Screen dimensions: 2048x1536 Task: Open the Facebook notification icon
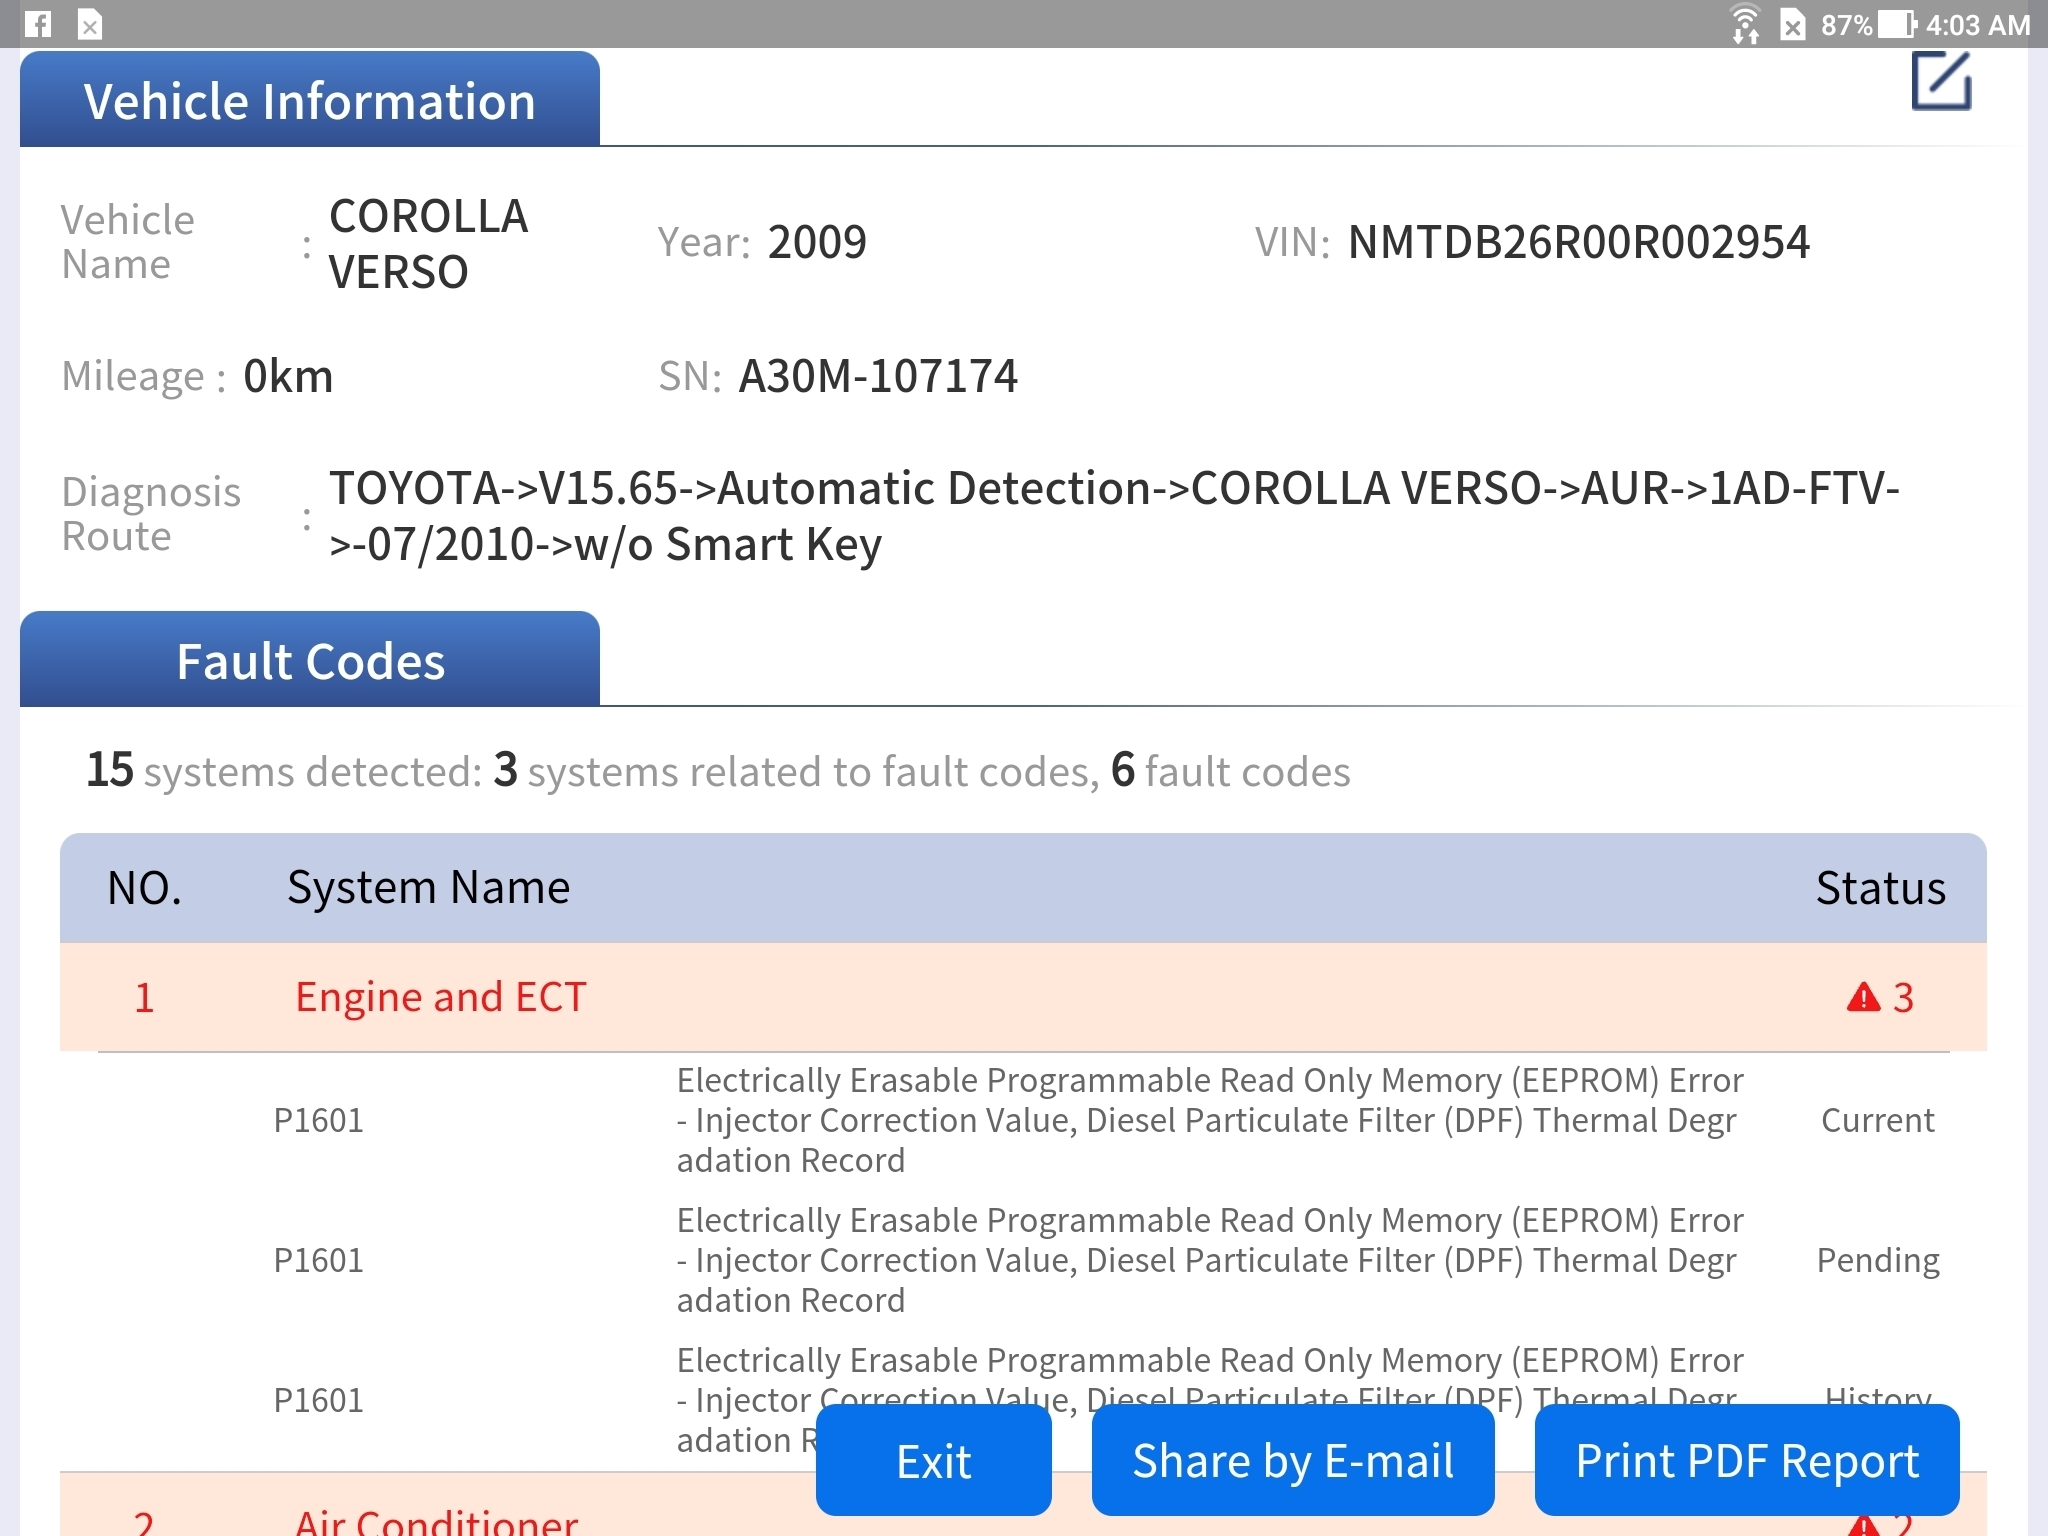pyautogui.click(x=38, y=24)
